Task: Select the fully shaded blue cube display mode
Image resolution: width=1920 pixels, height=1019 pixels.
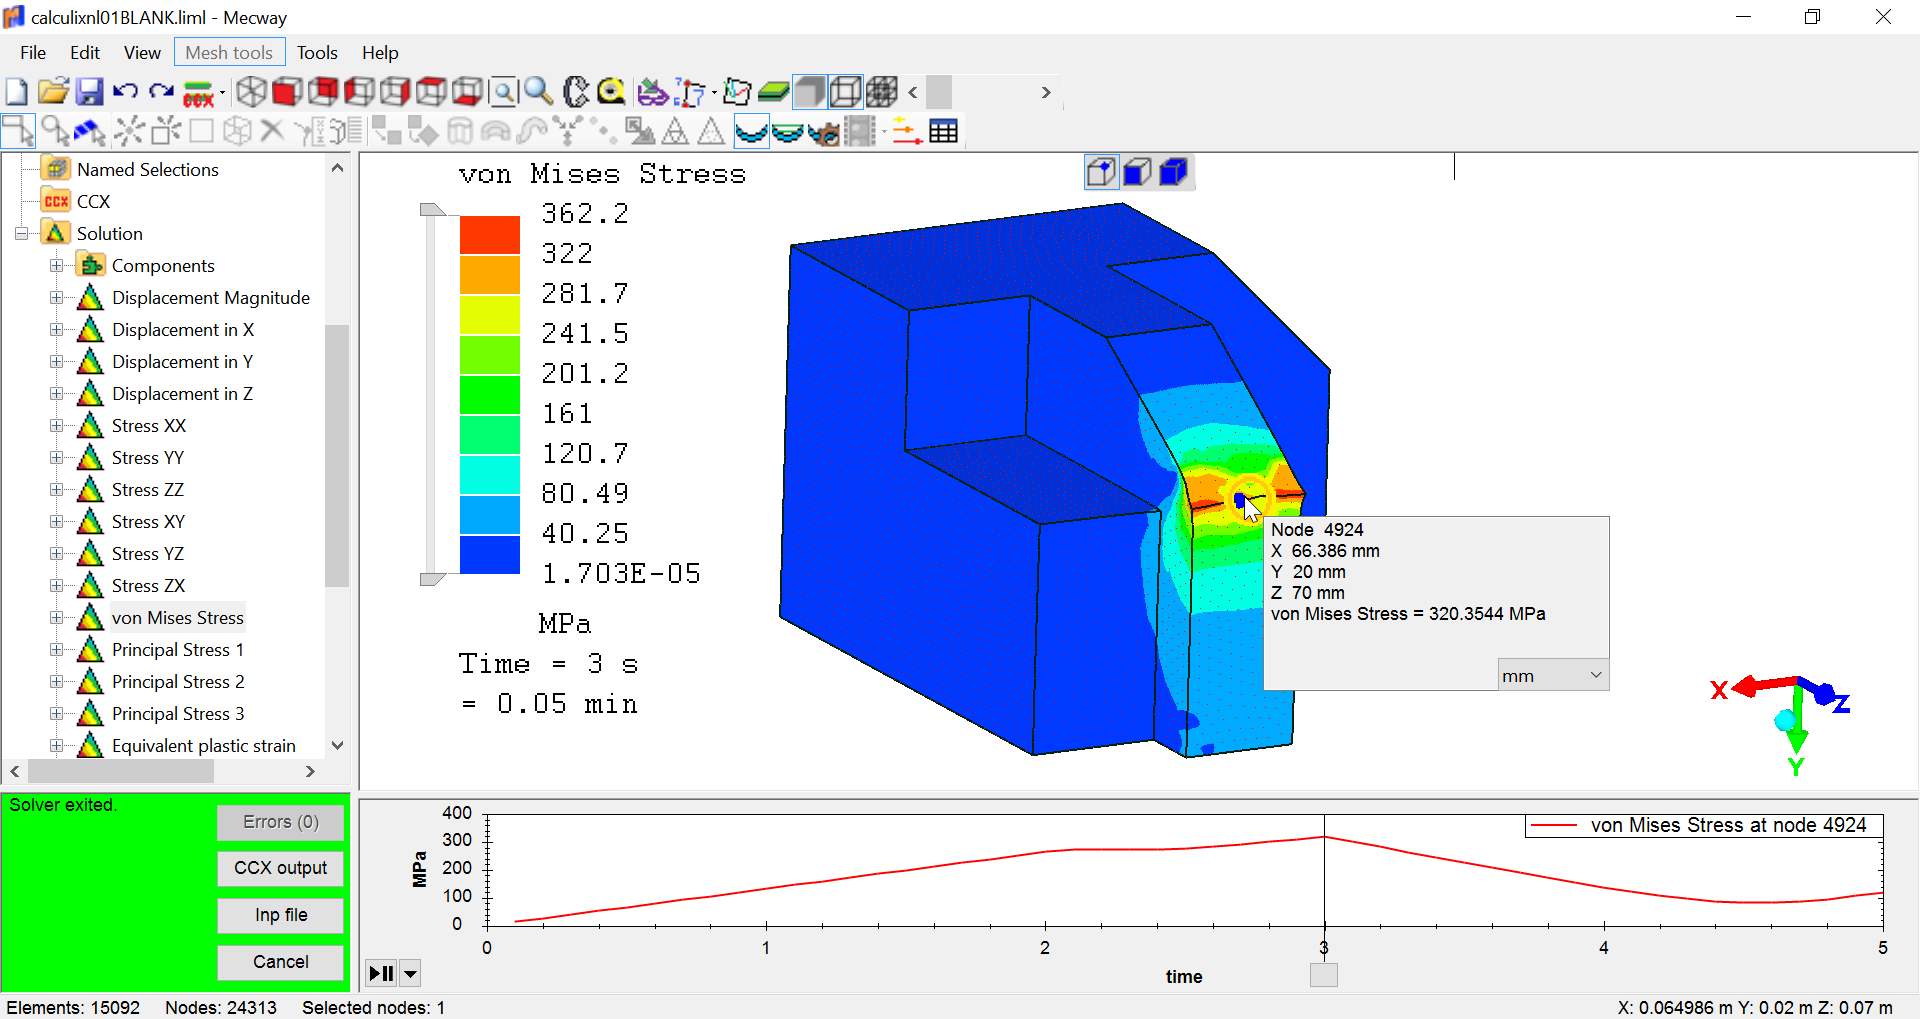Action: [x=1174, y=172]
